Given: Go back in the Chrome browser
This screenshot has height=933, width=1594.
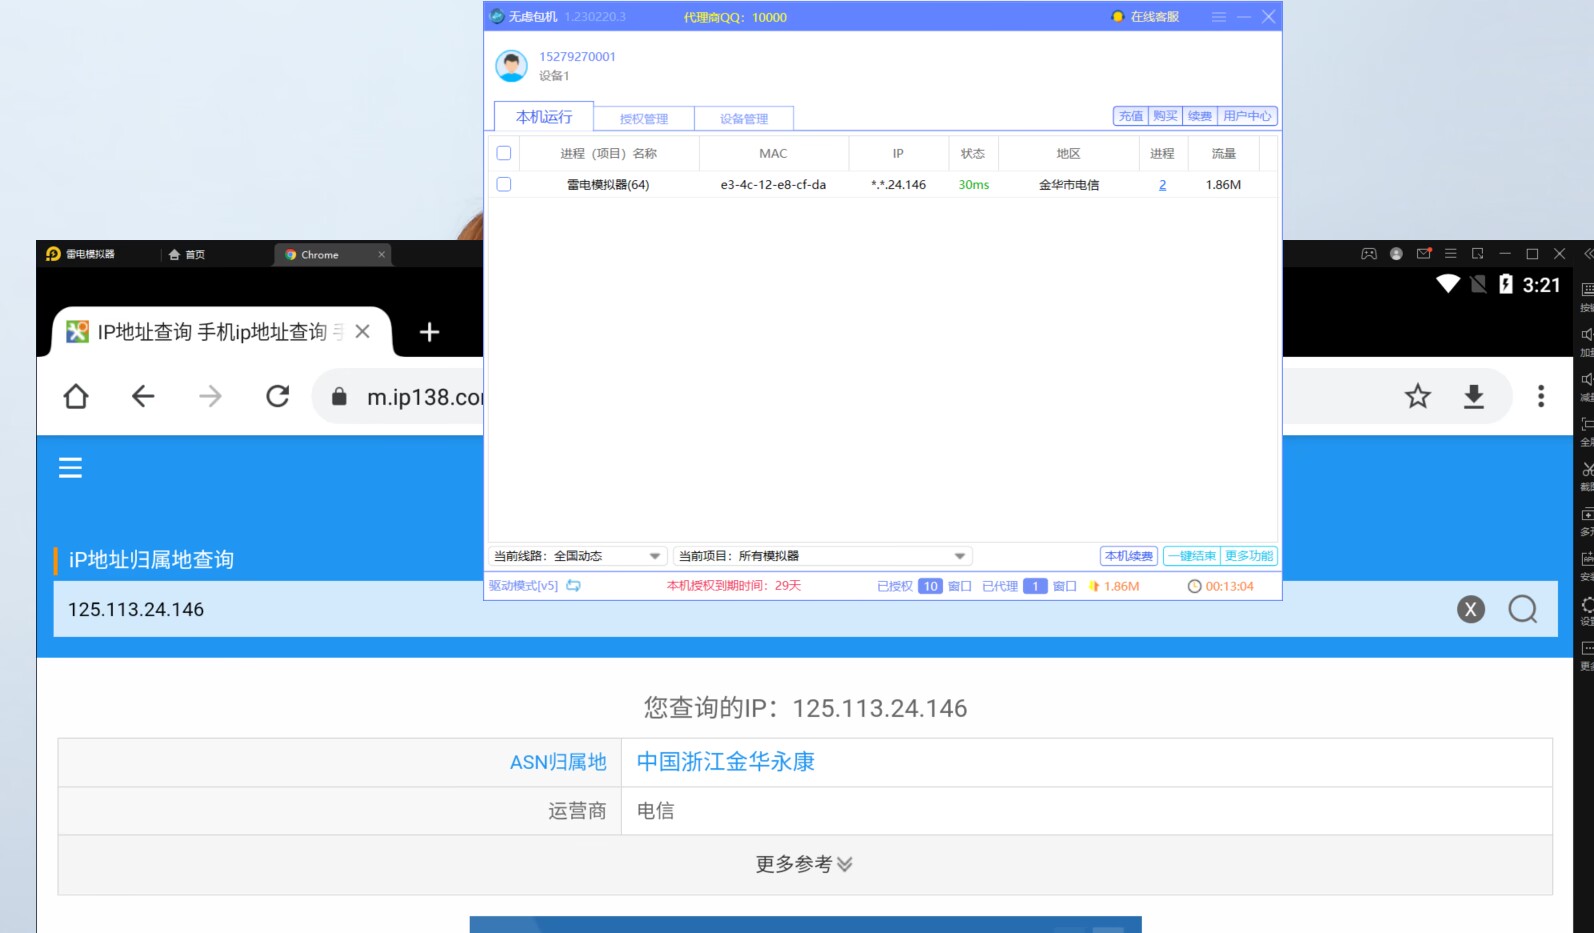Looking at the screenshot, I should (143, 397).
